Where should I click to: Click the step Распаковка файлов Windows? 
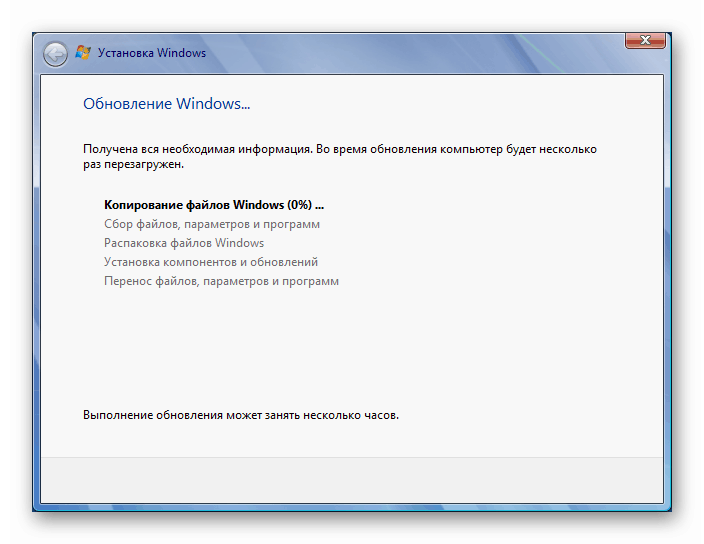coord(184,243)
